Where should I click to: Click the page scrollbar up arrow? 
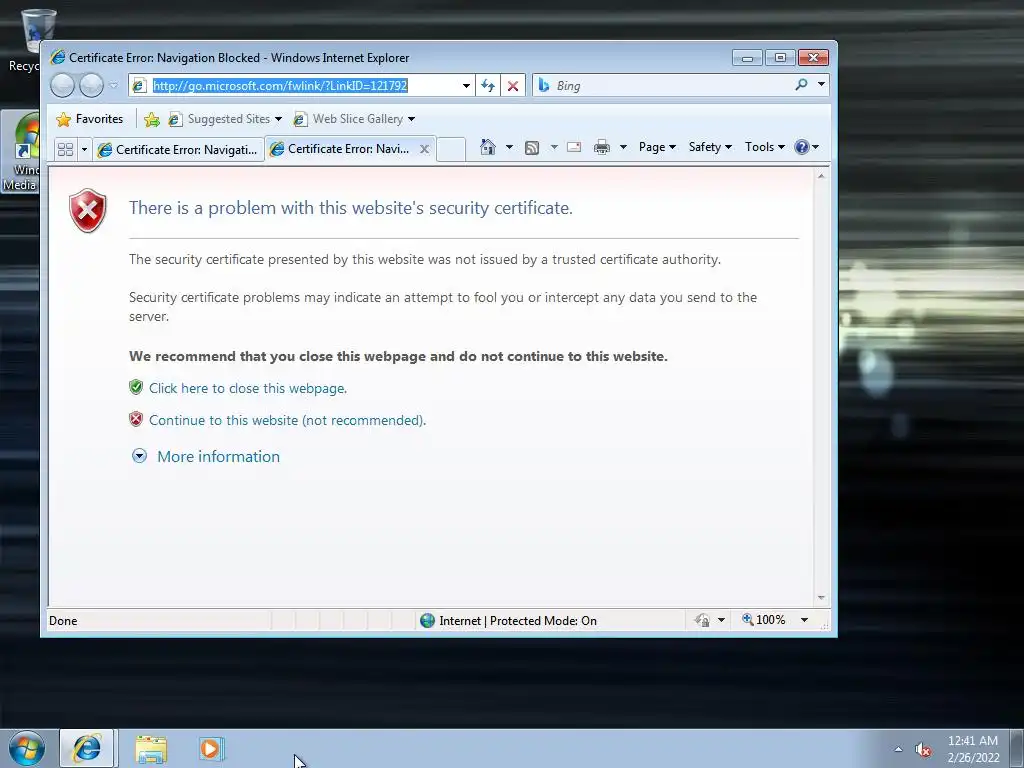(821, 176)
